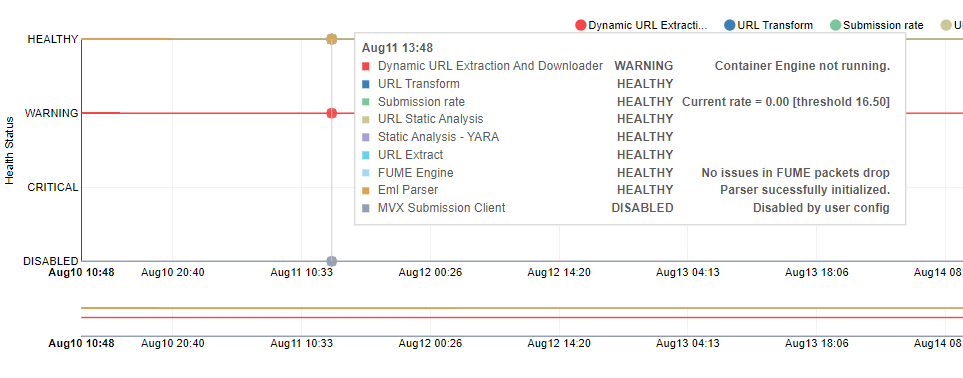
Task: Click URL Transform row in tooltip
Action: click(625, 84)
